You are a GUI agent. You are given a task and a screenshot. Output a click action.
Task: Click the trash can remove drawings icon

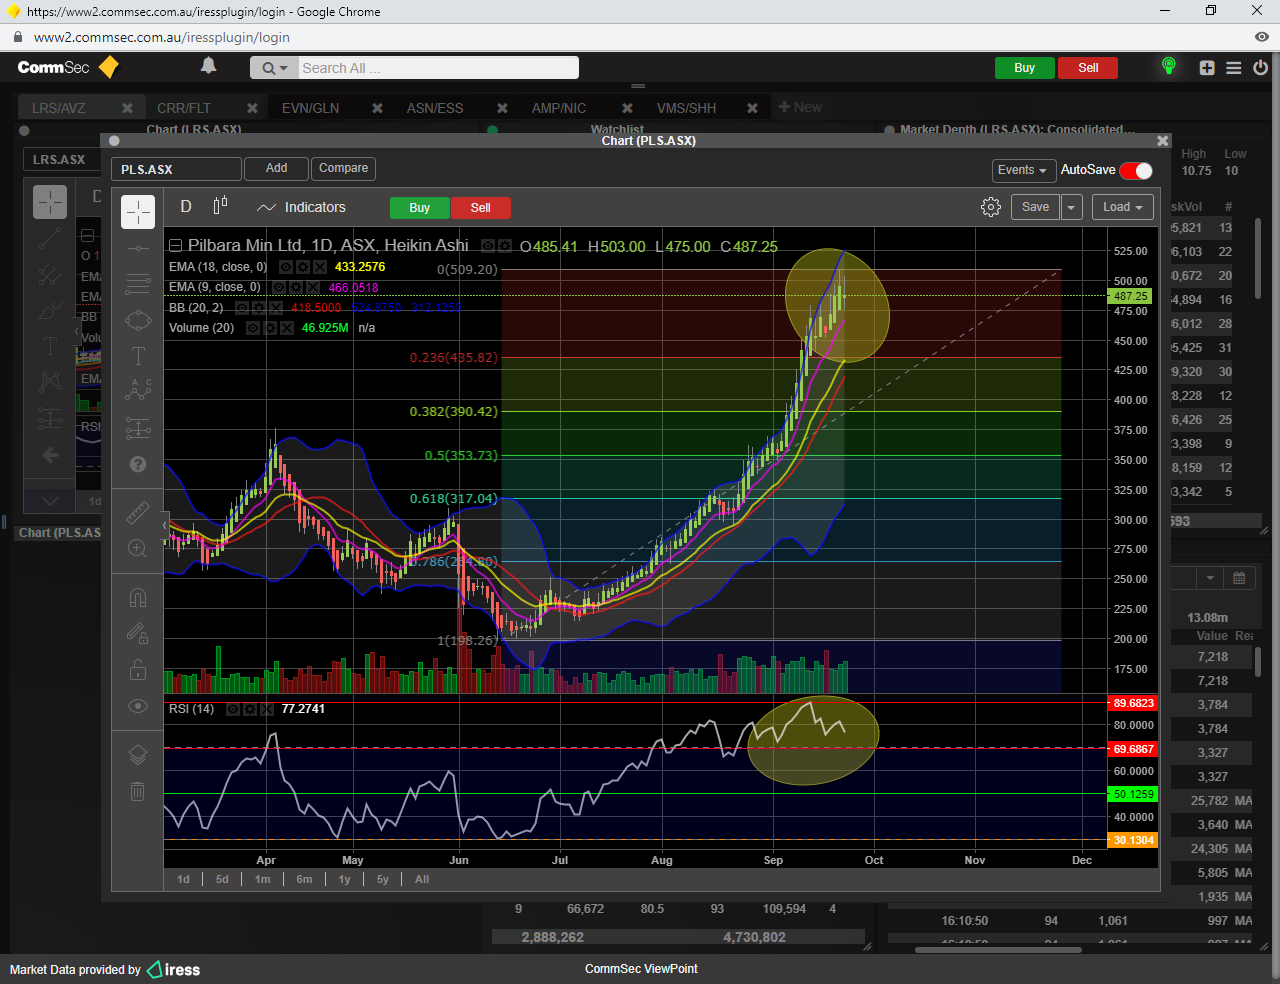tap(138, 791)
